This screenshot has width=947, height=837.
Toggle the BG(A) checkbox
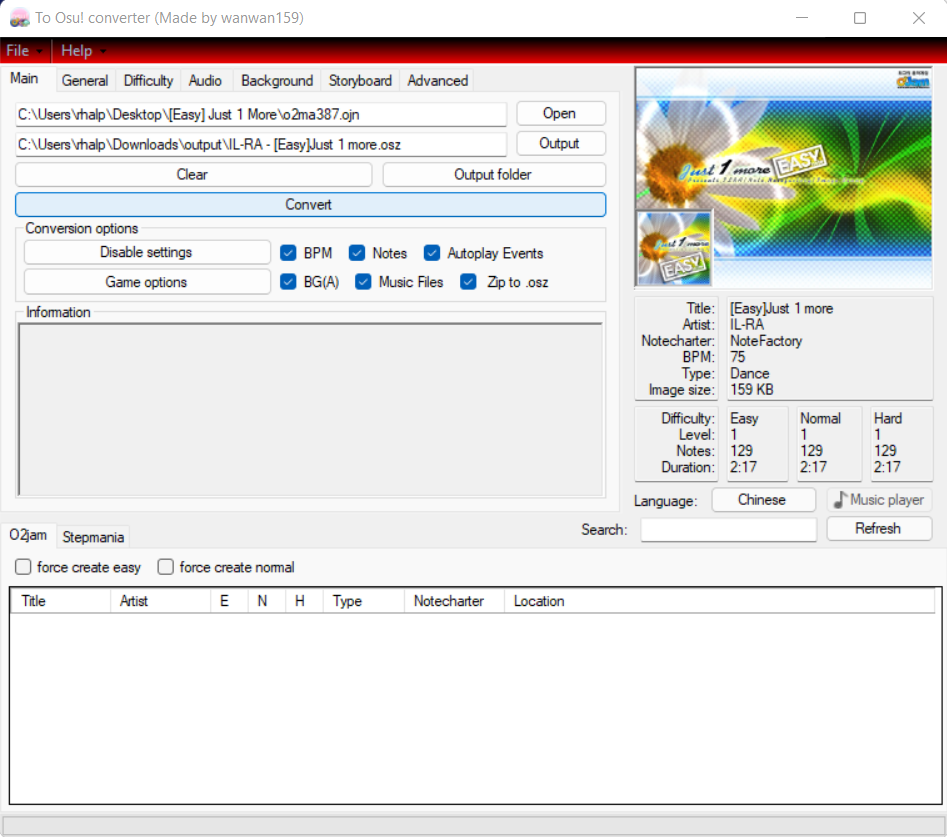[288, 282]
